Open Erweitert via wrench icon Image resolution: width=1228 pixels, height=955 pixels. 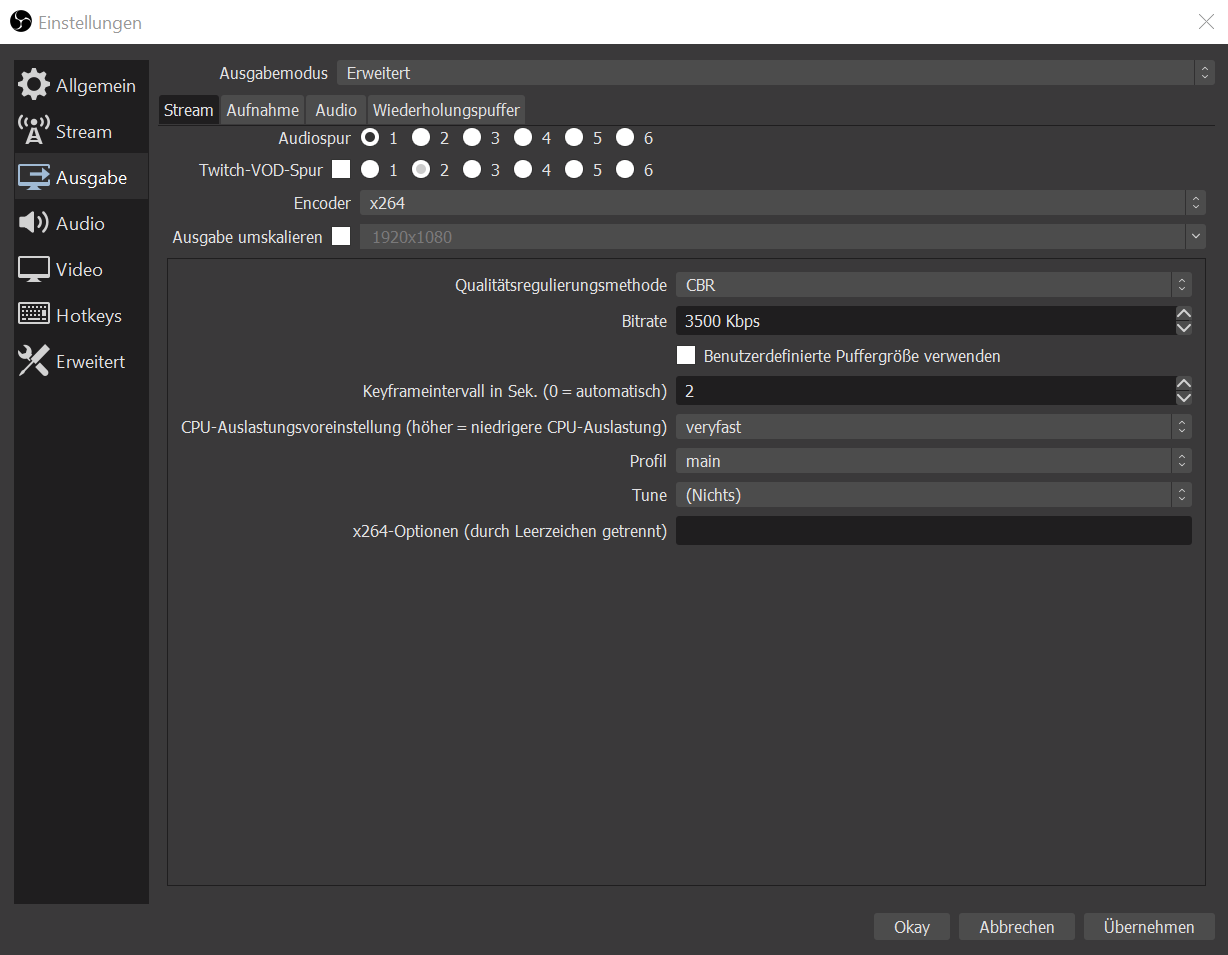click(x=34, y=361)
